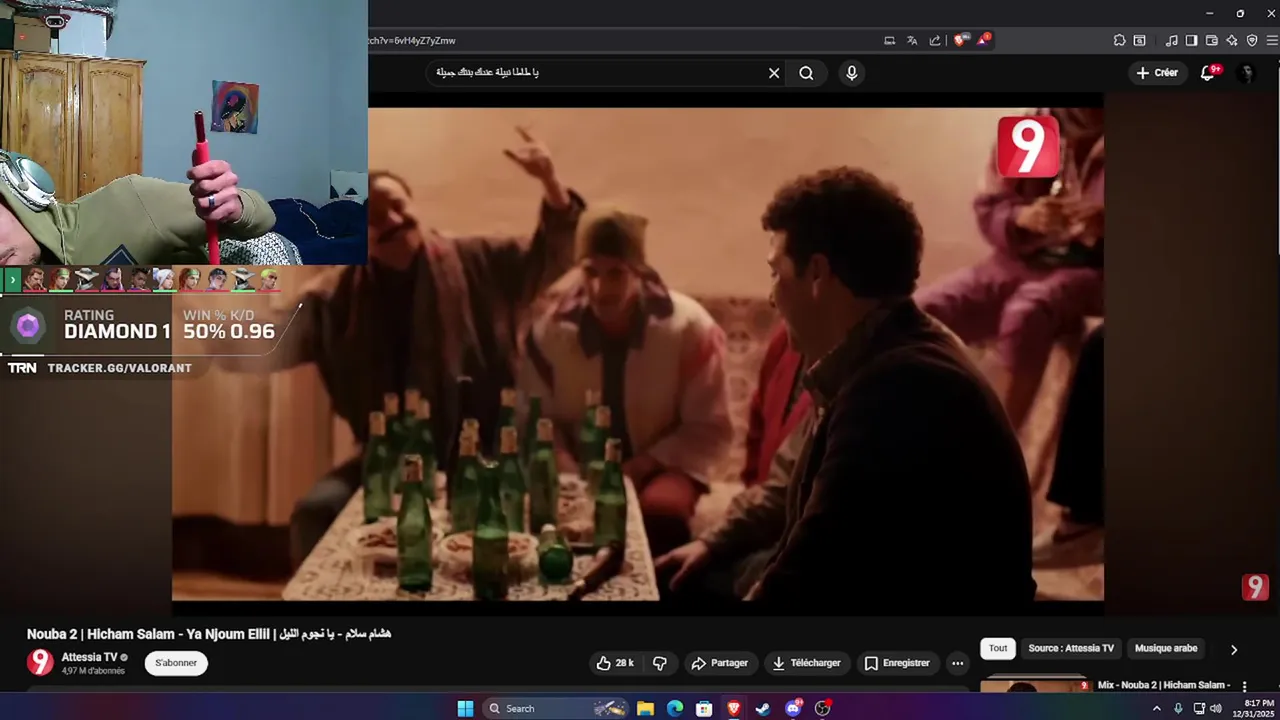Click the channel 9 watermark in the video corner
Screen dimensions: 1280x720
[1255, 587]
